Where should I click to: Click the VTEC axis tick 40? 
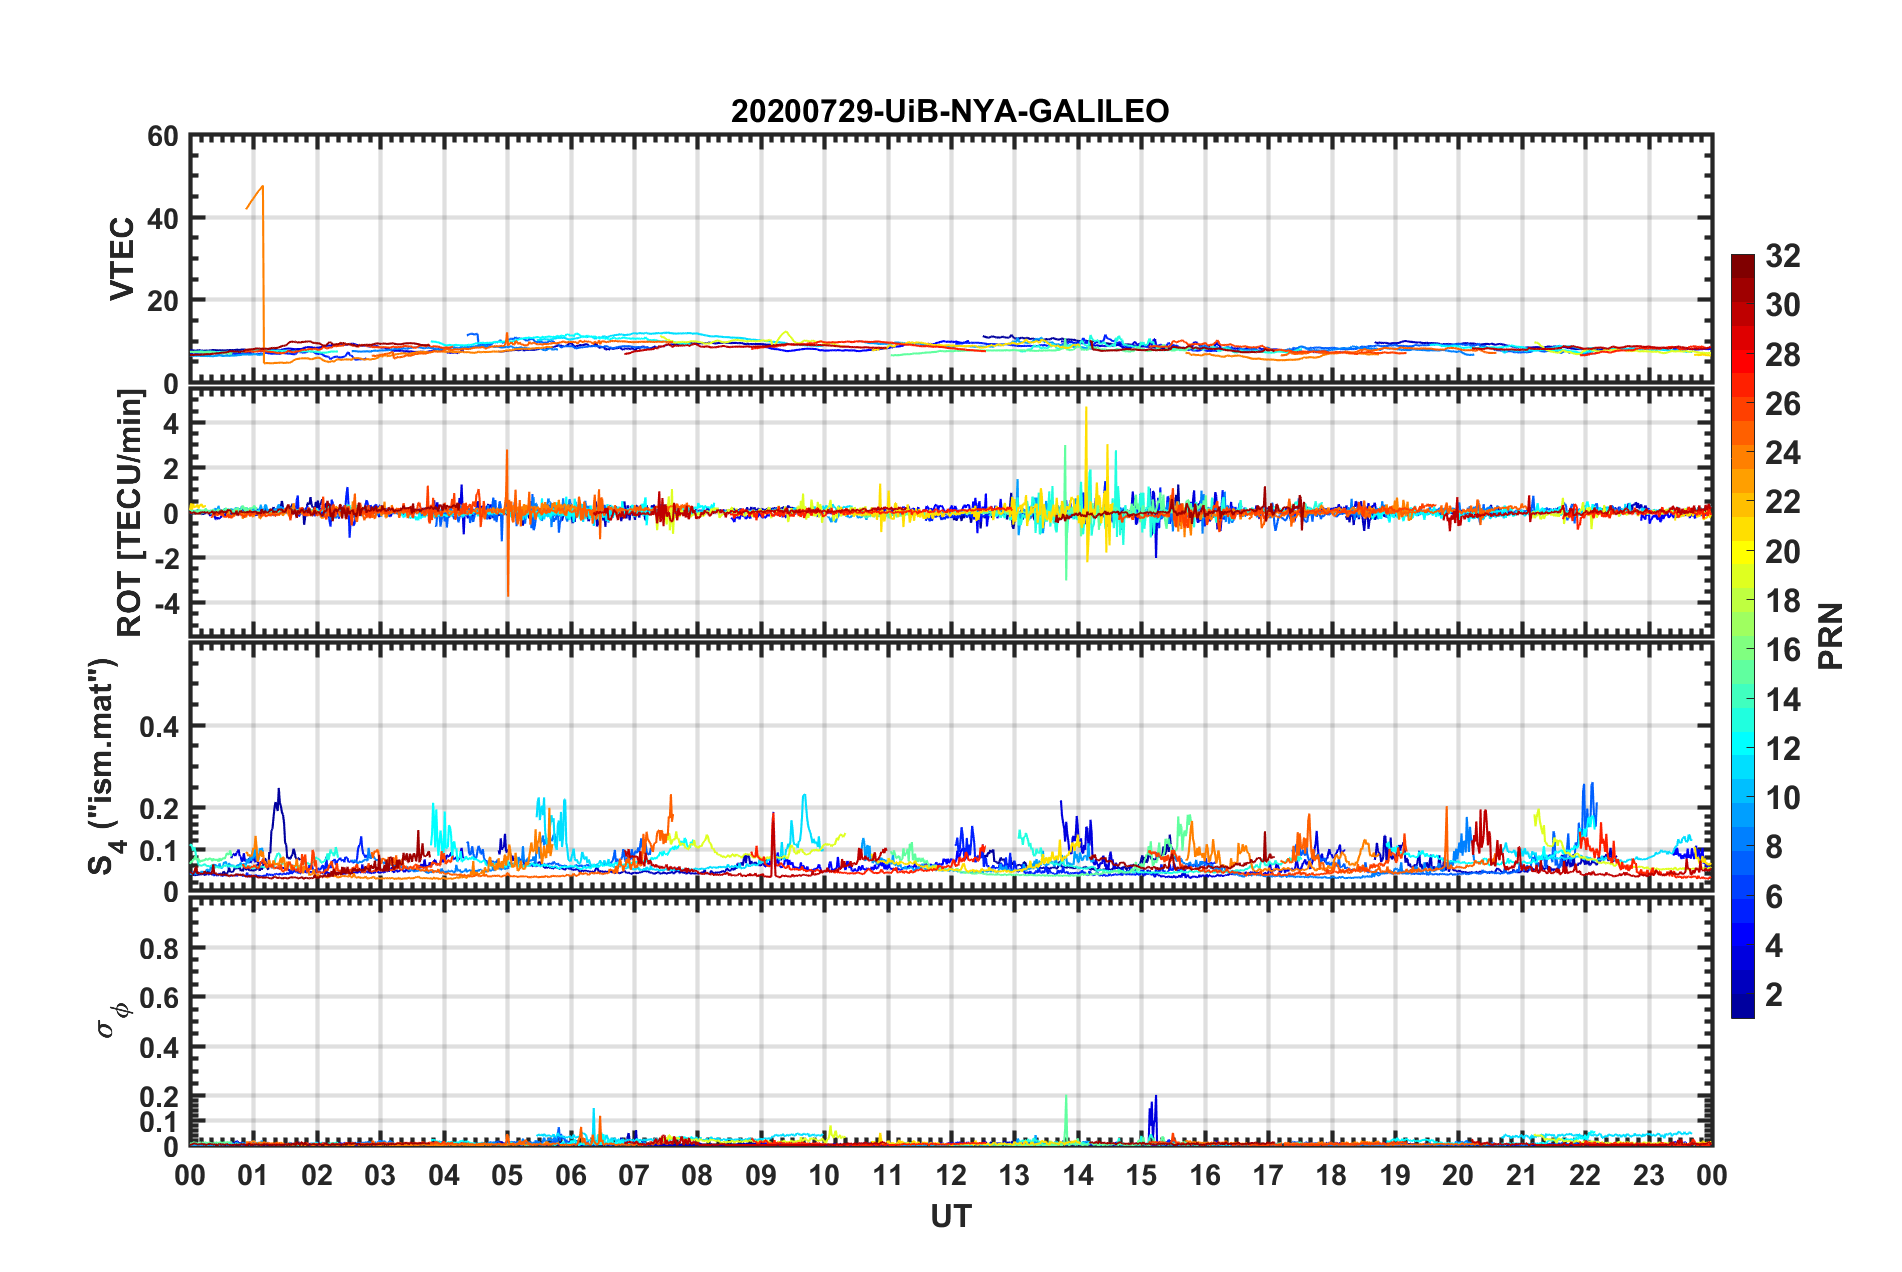tap(163, 219)
